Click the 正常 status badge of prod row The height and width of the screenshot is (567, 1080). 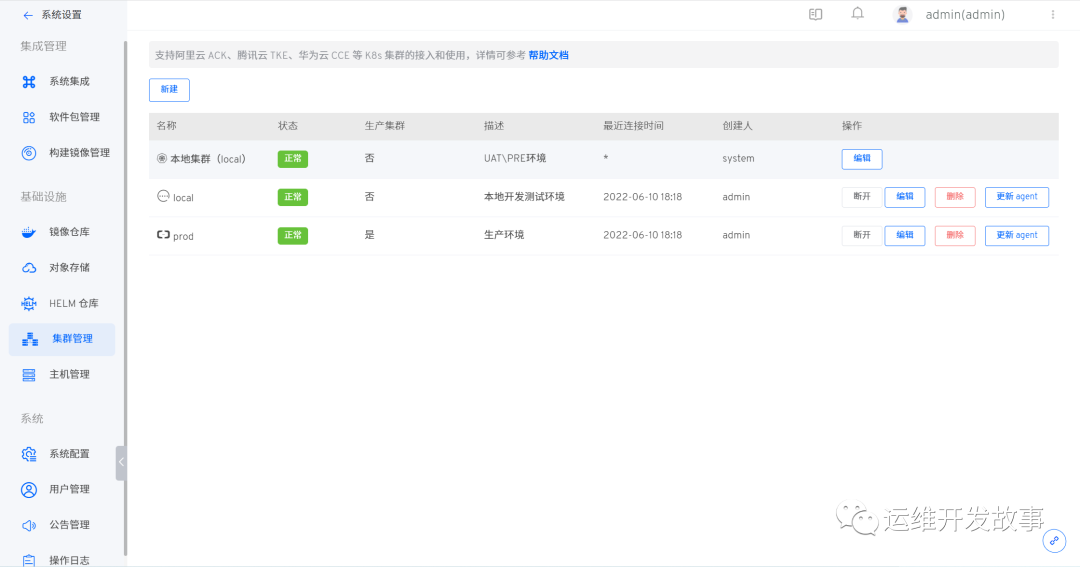(x=293, y=236)
